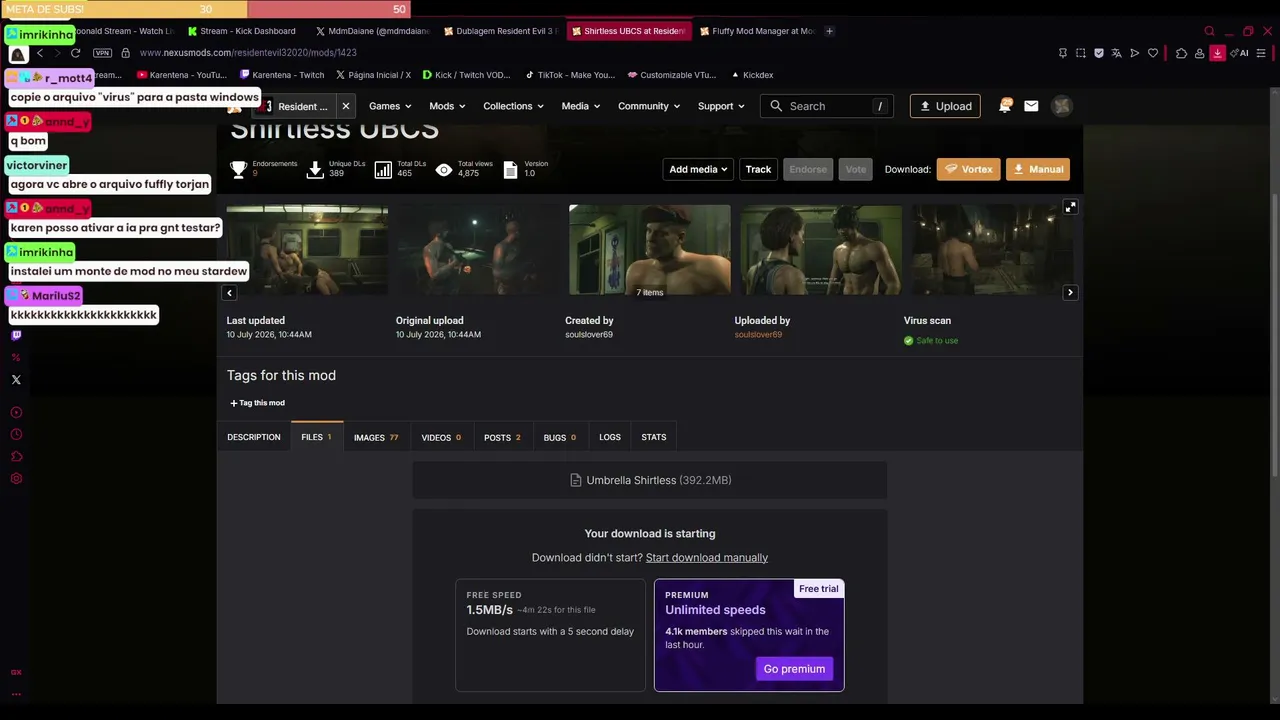Open a new browser tab
The image size is (1280, 720).
point(829,31)
